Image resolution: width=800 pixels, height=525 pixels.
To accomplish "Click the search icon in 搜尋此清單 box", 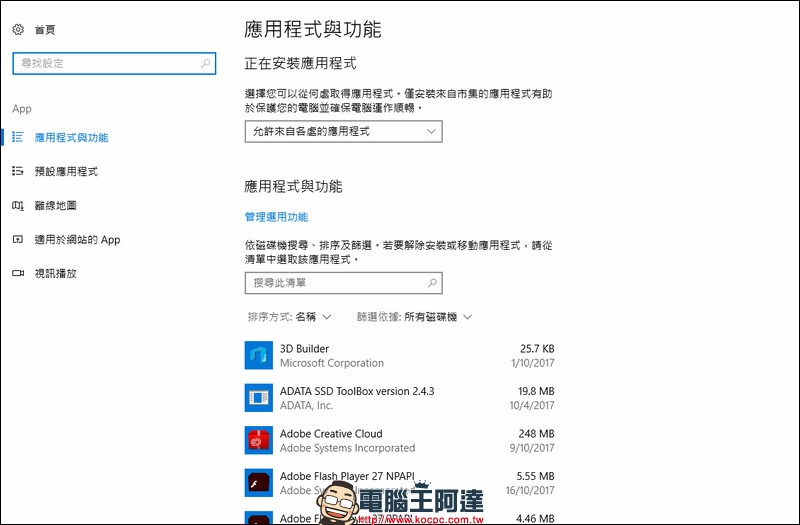I will tap(432, 283).
